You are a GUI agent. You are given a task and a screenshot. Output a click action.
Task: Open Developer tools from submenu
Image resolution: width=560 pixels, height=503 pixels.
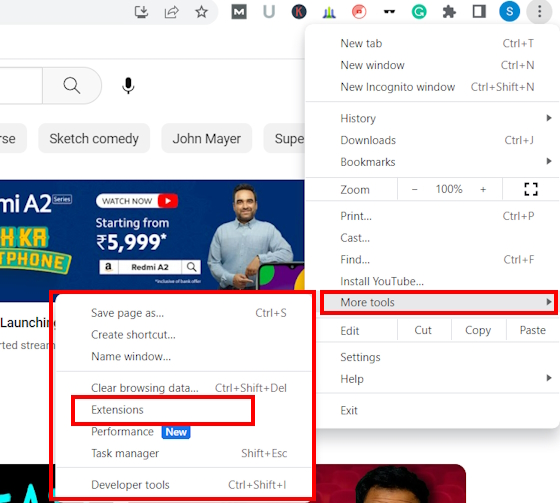point(184,485)
